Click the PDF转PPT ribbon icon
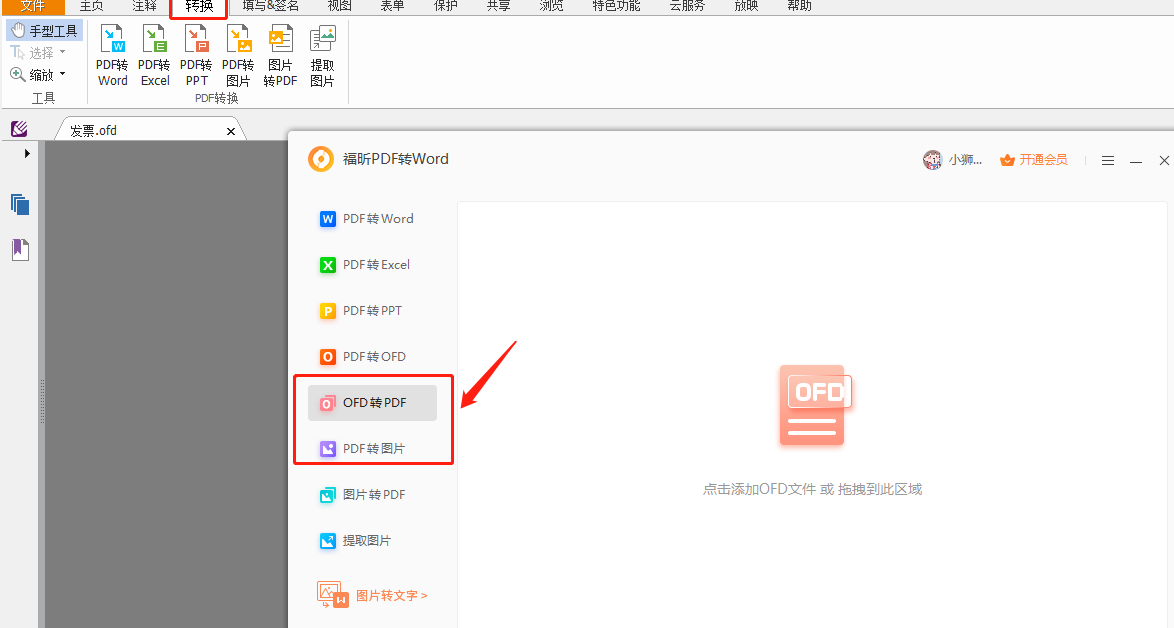This screenshot has height=628, width=1174. [196, 55]
